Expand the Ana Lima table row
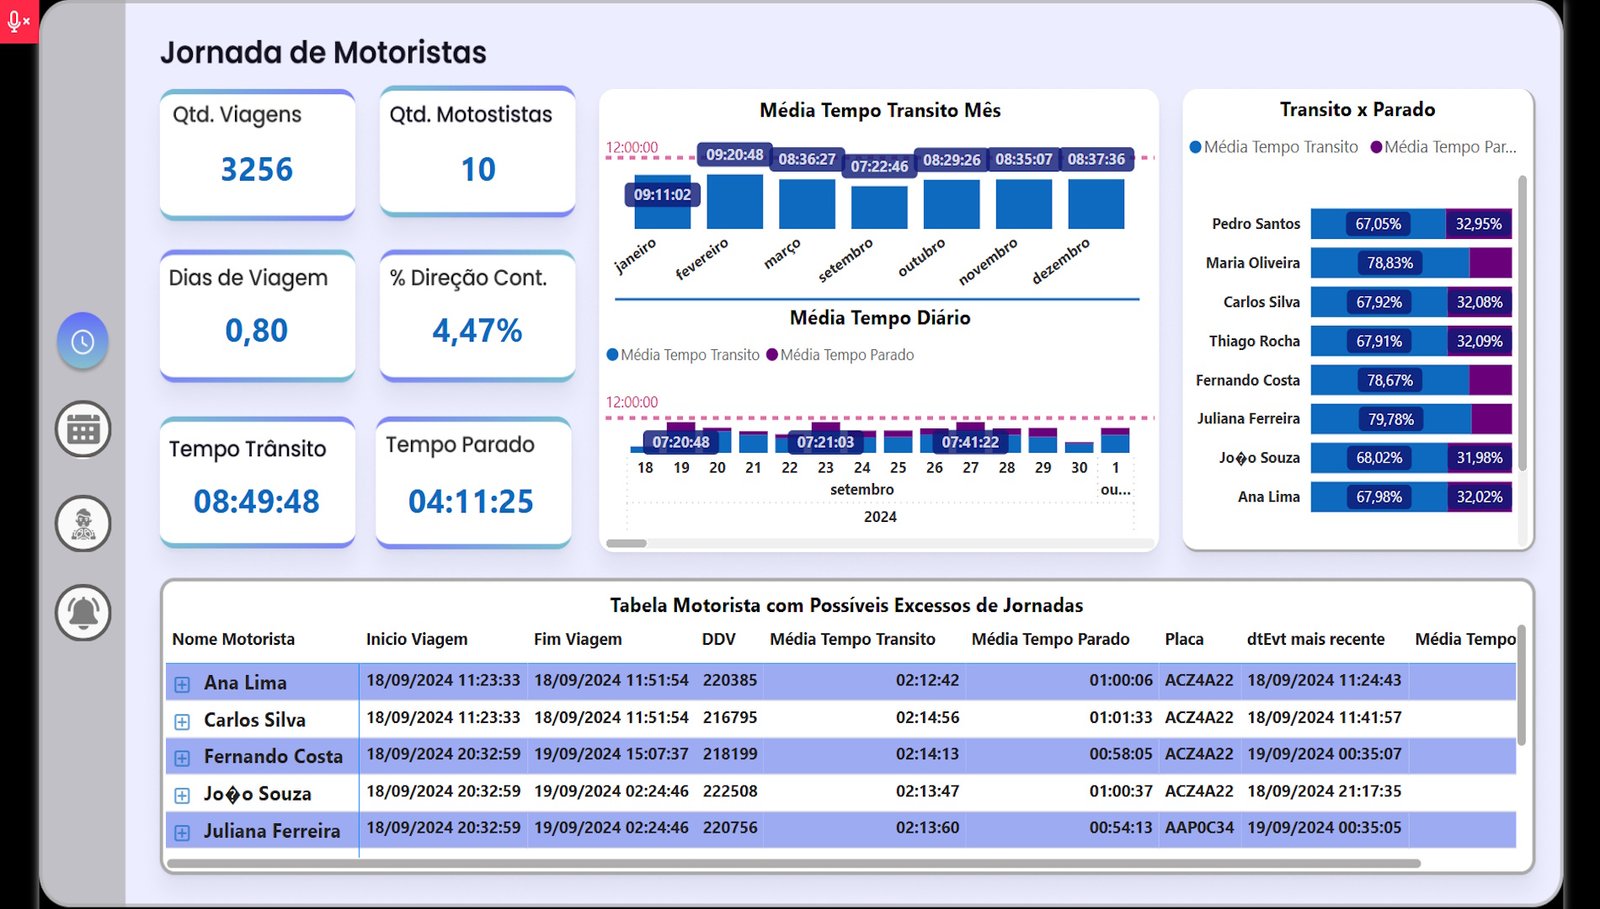The height and width of the screenshot is (909, 1600). point(181,681)
